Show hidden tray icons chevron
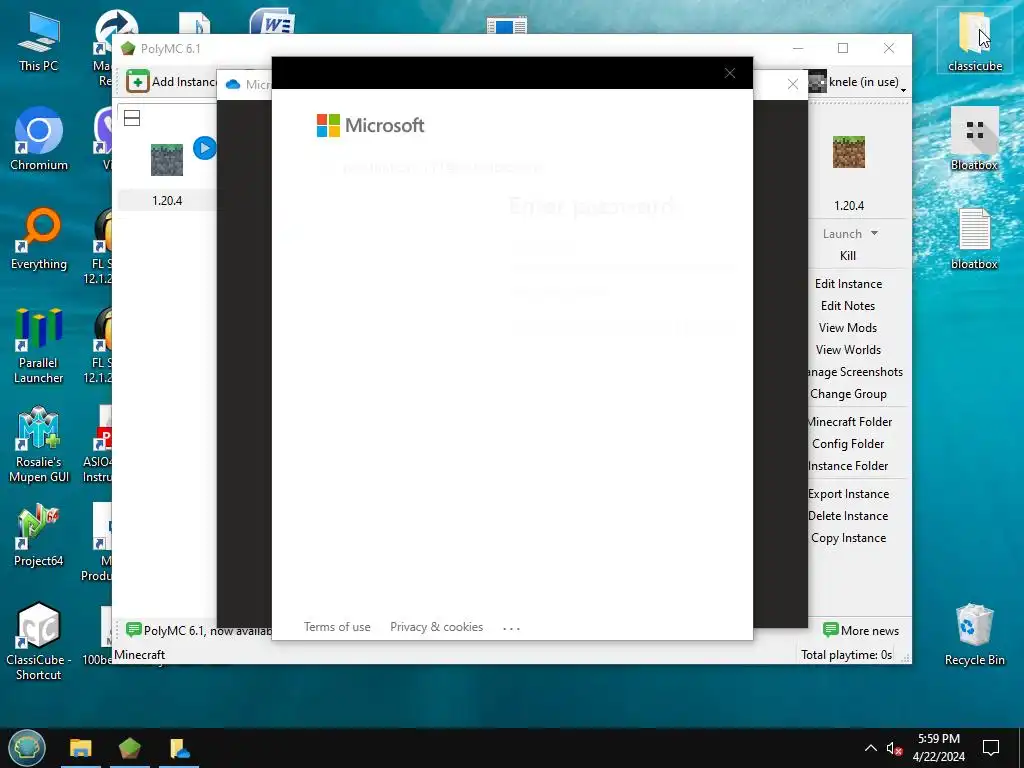1024x768 pixels. pyautogui.click(x=871, y=748)
